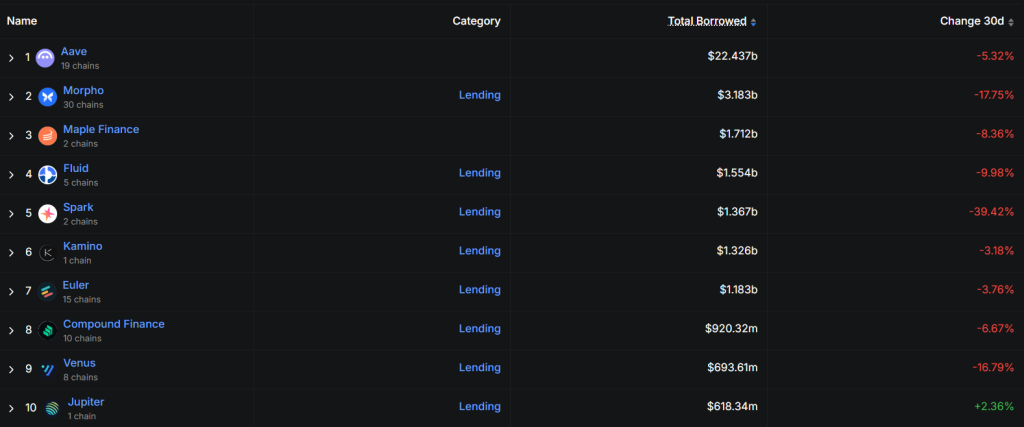Expand the Aave row chevron

click(11, 58)
